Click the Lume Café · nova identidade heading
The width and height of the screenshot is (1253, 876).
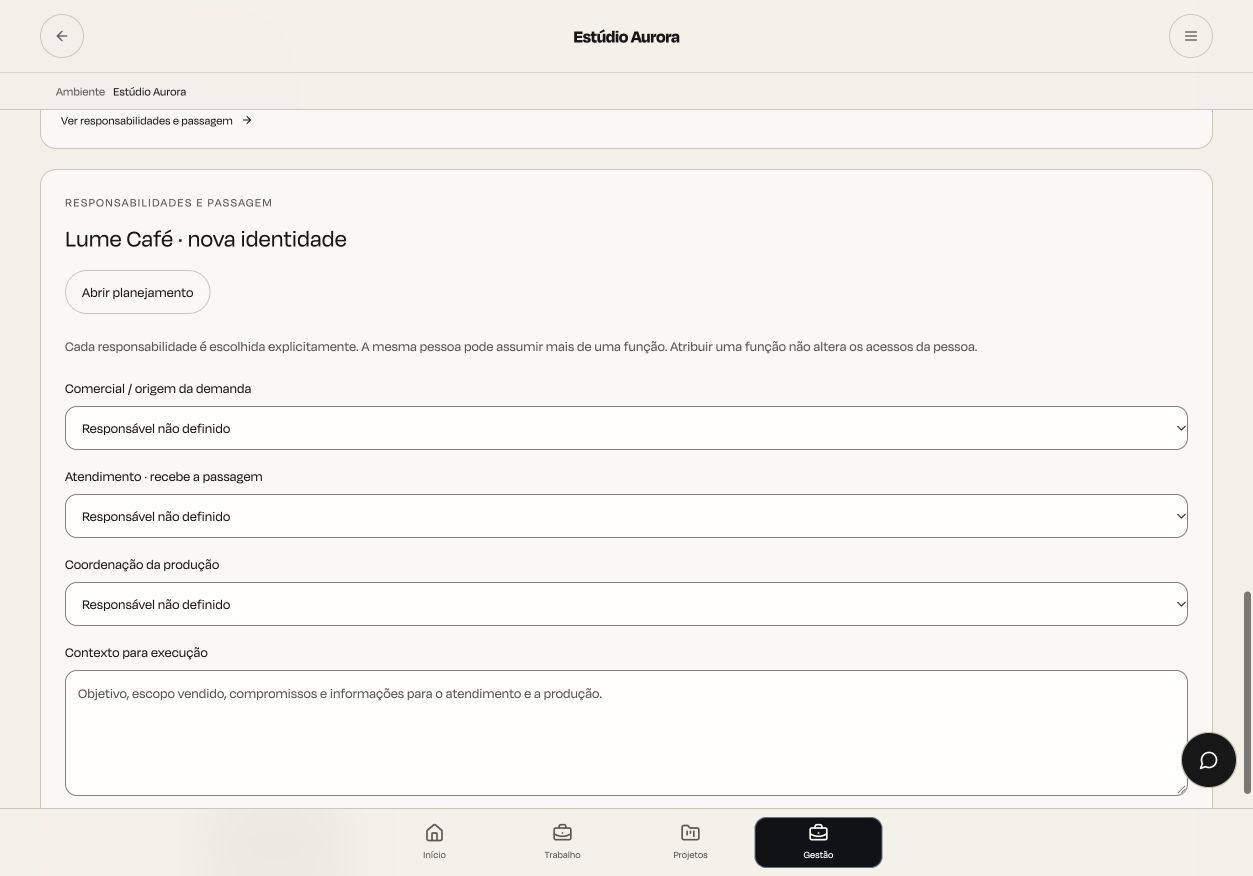(x=206, y=239)
